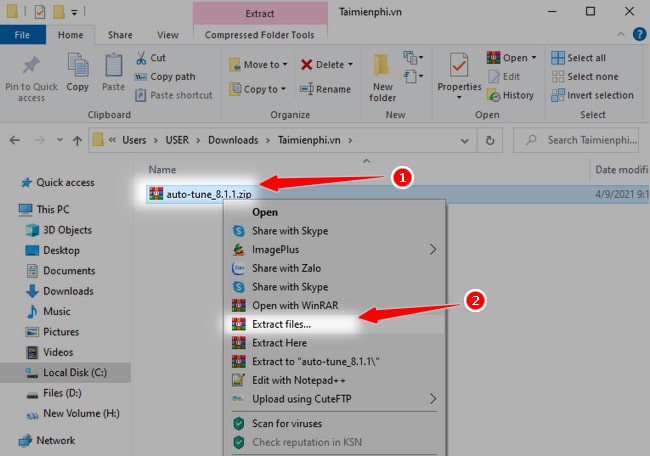650x456 pixels.
Task: Expand the address bar history dropdown
Action: tap(465, 141)
